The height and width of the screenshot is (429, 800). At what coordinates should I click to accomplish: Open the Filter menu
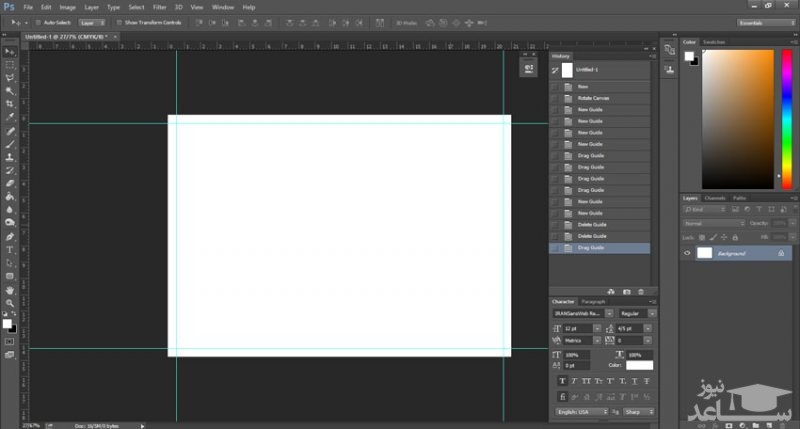tap(159, 7)
